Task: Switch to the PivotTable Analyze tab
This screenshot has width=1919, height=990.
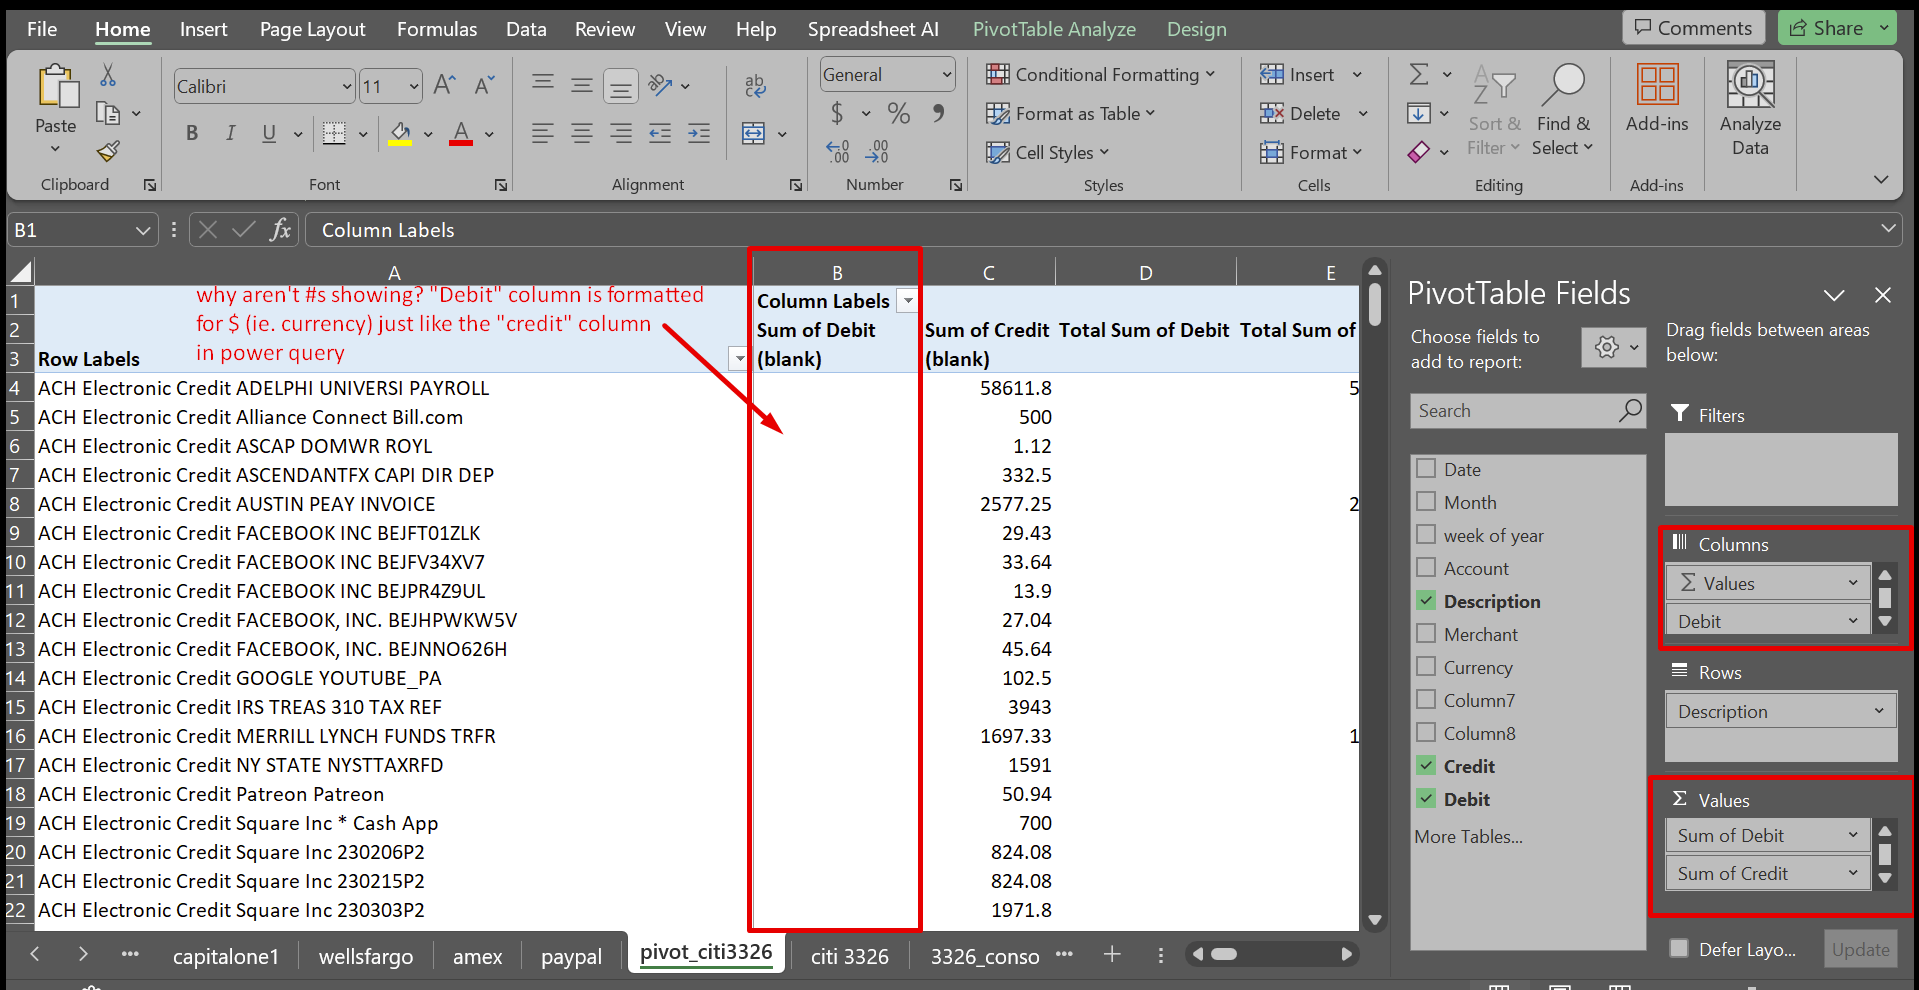Action: point(1054,29)
